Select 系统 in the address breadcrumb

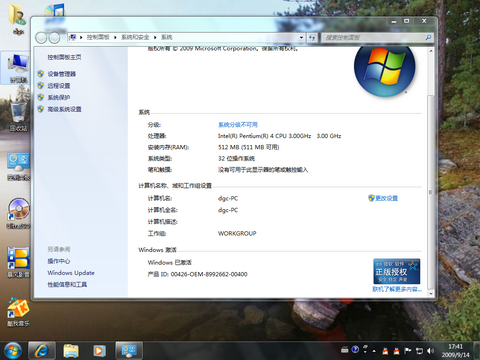[167, 37]
